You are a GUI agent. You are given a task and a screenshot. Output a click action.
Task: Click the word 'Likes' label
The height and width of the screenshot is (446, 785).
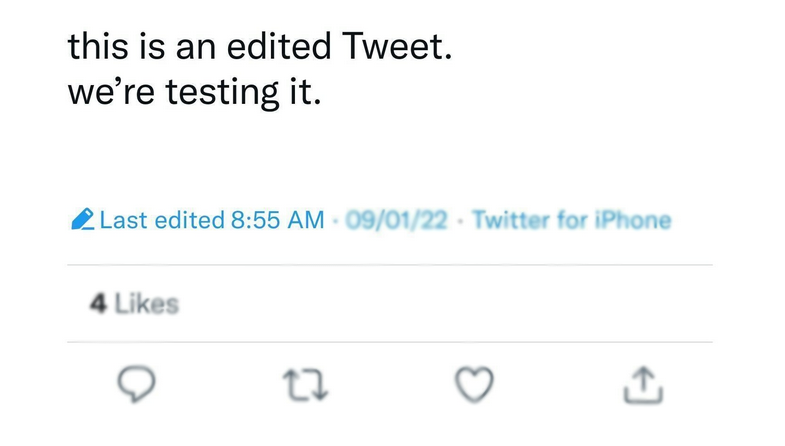(147, 304)
